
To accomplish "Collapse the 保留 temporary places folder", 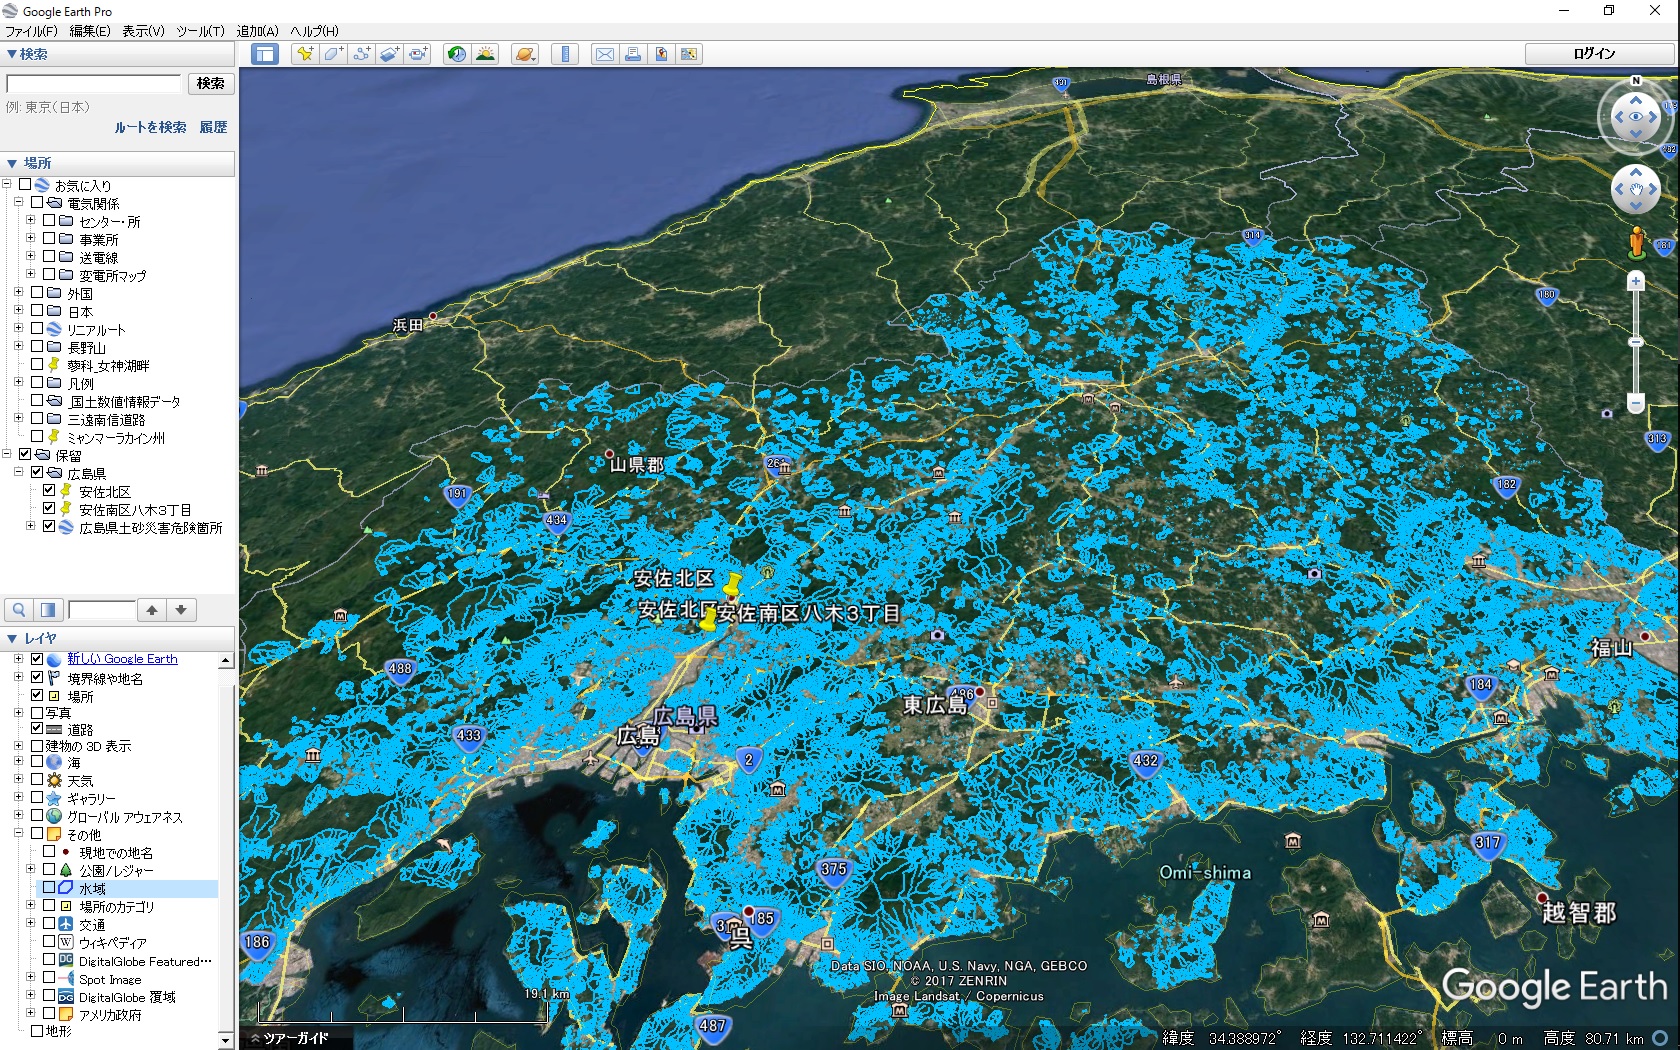I will tap(7, 455).
